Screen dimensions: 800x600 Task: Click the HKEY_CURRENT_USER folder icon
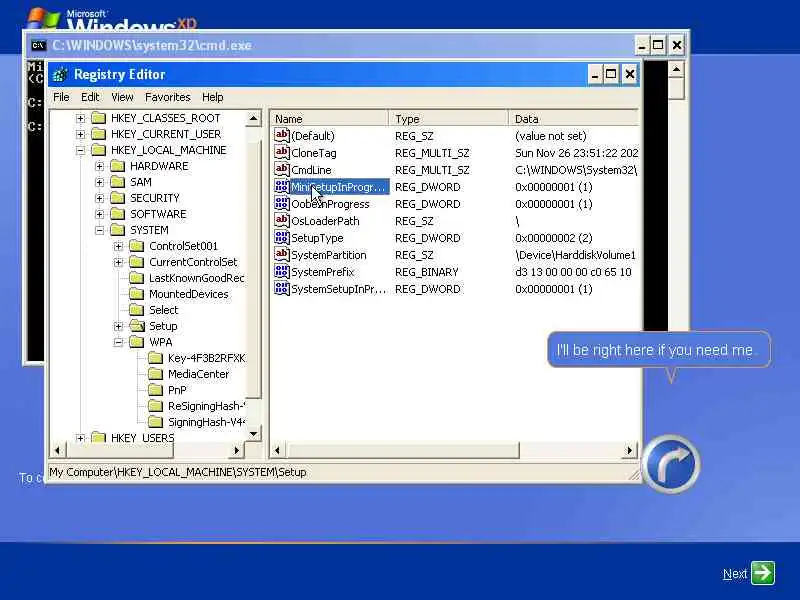(98, 134)
